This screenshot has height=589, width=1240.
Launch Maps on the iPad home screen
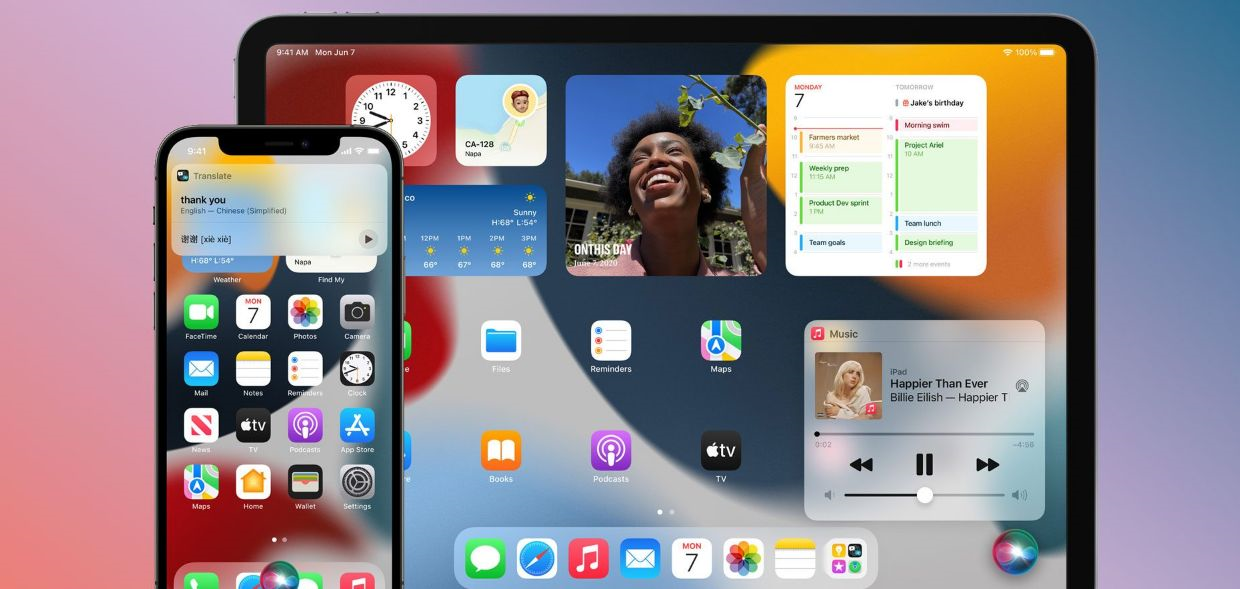click(721, 341)
